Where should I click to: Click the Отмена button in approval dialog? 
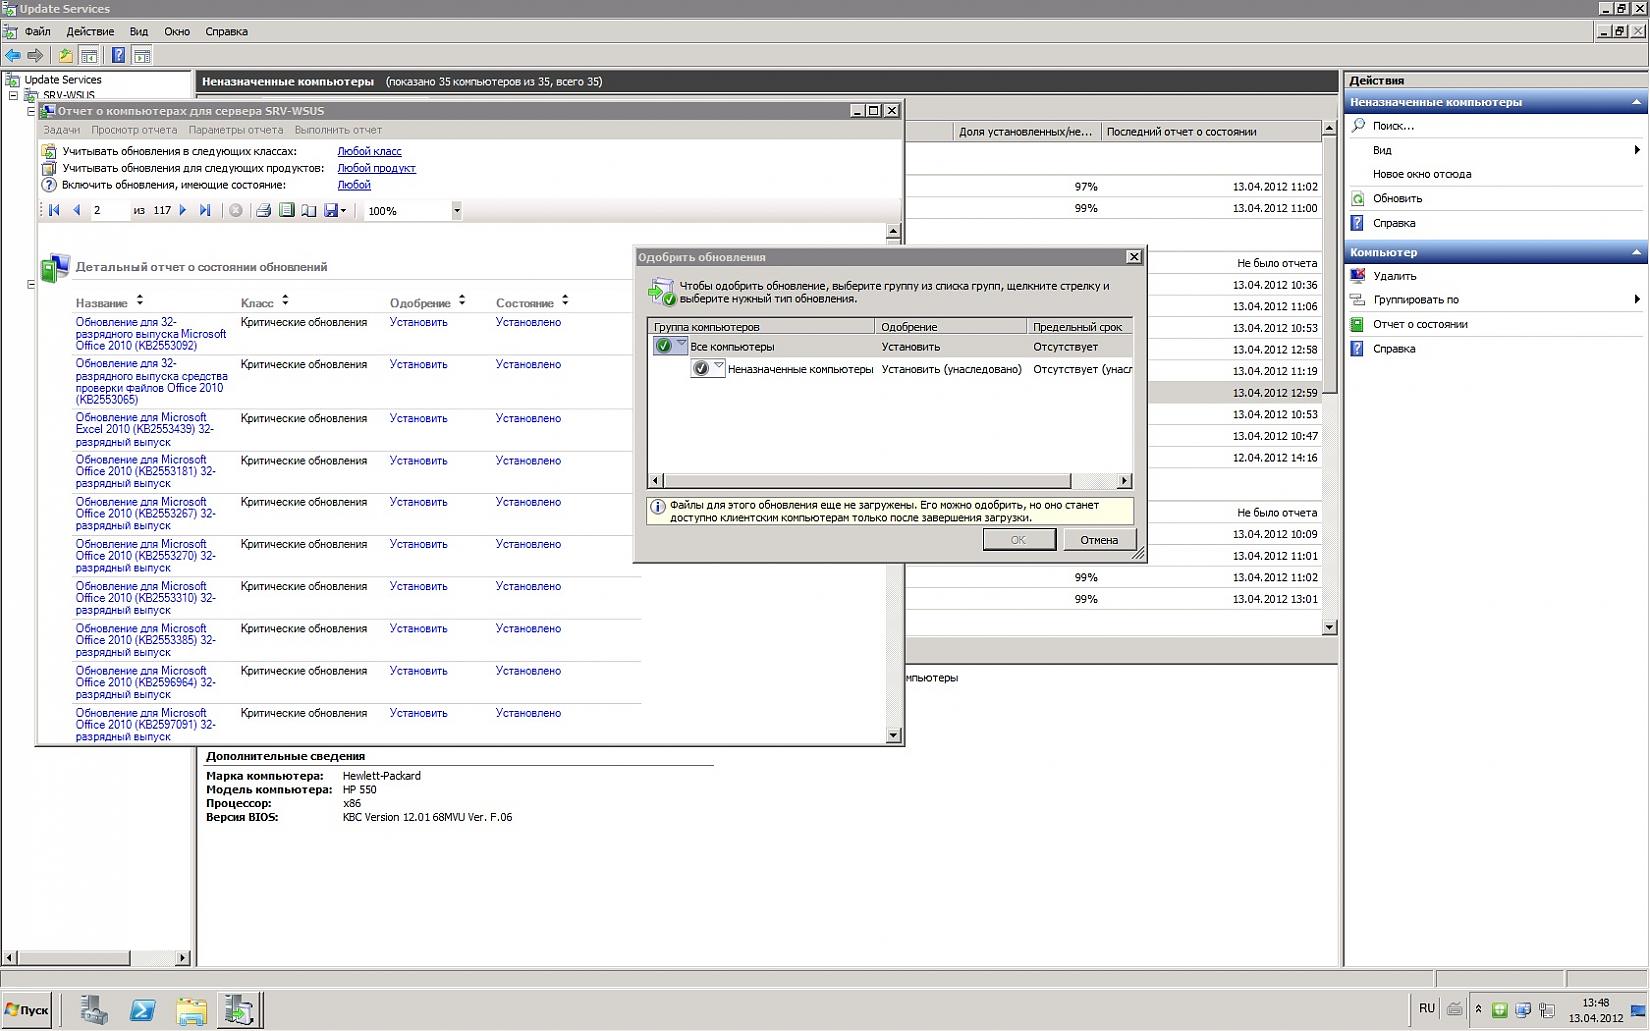click(x=1098, y=540)
